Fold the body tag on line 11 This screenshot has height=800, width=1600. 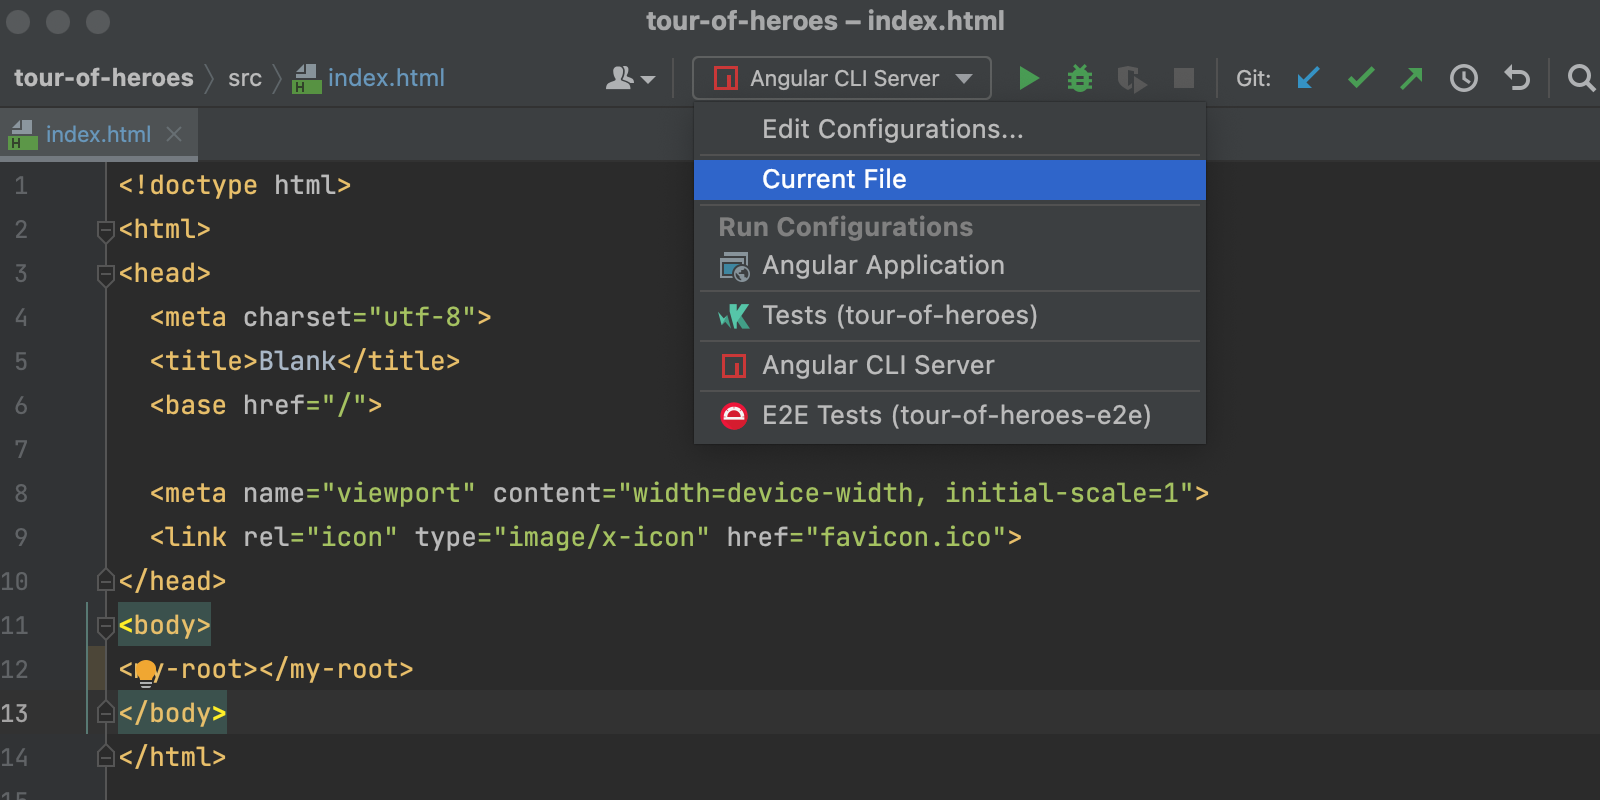point(105,626)
